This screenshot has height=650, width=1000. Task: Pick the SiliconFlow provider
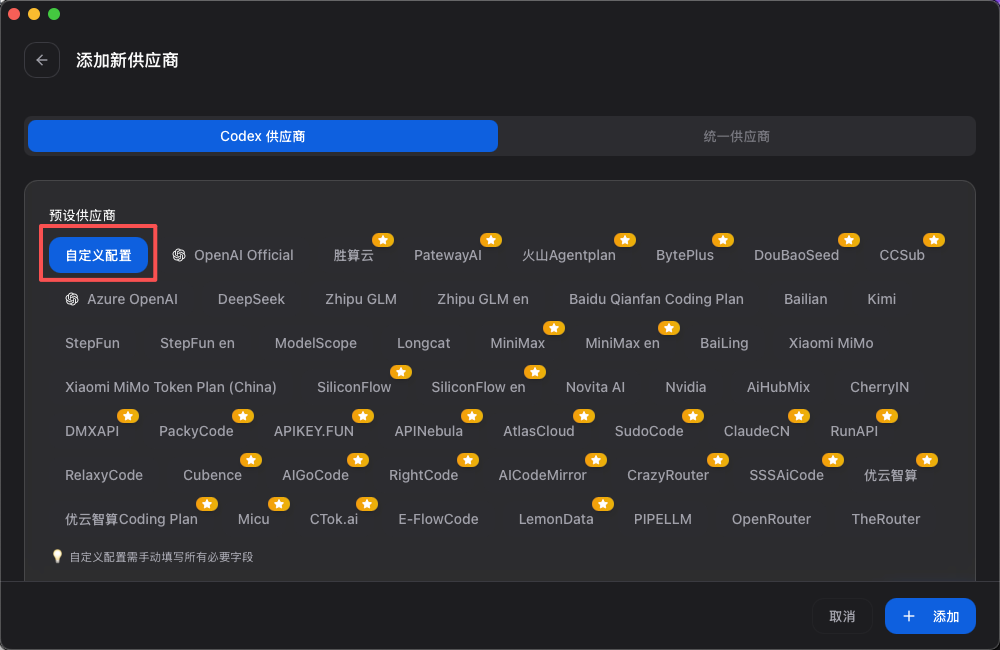(354, 387)
